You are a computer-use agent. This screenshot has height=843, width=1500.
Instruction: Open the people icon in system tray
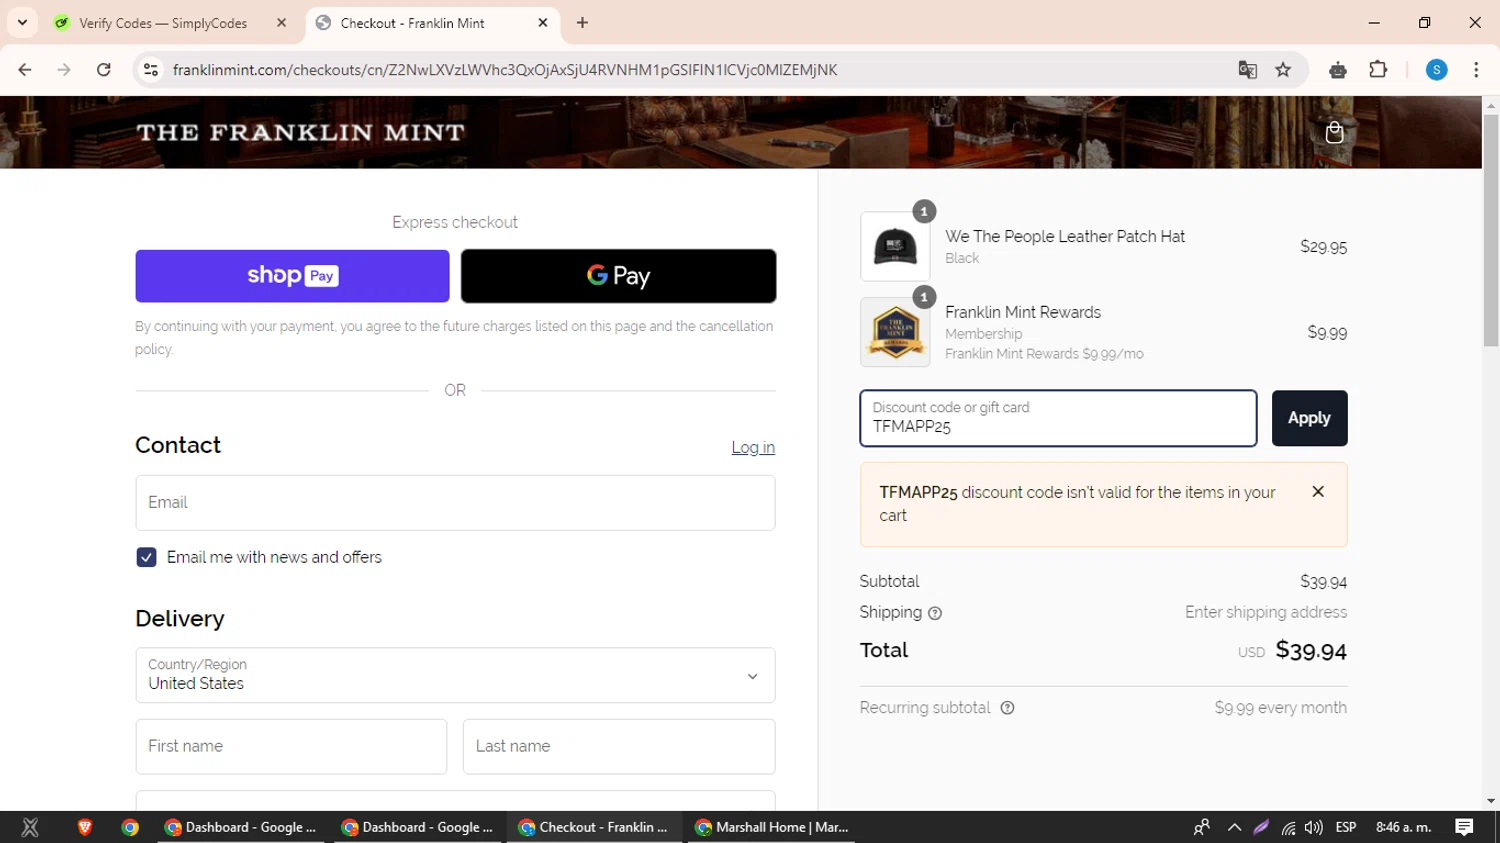pos(1202,827)
